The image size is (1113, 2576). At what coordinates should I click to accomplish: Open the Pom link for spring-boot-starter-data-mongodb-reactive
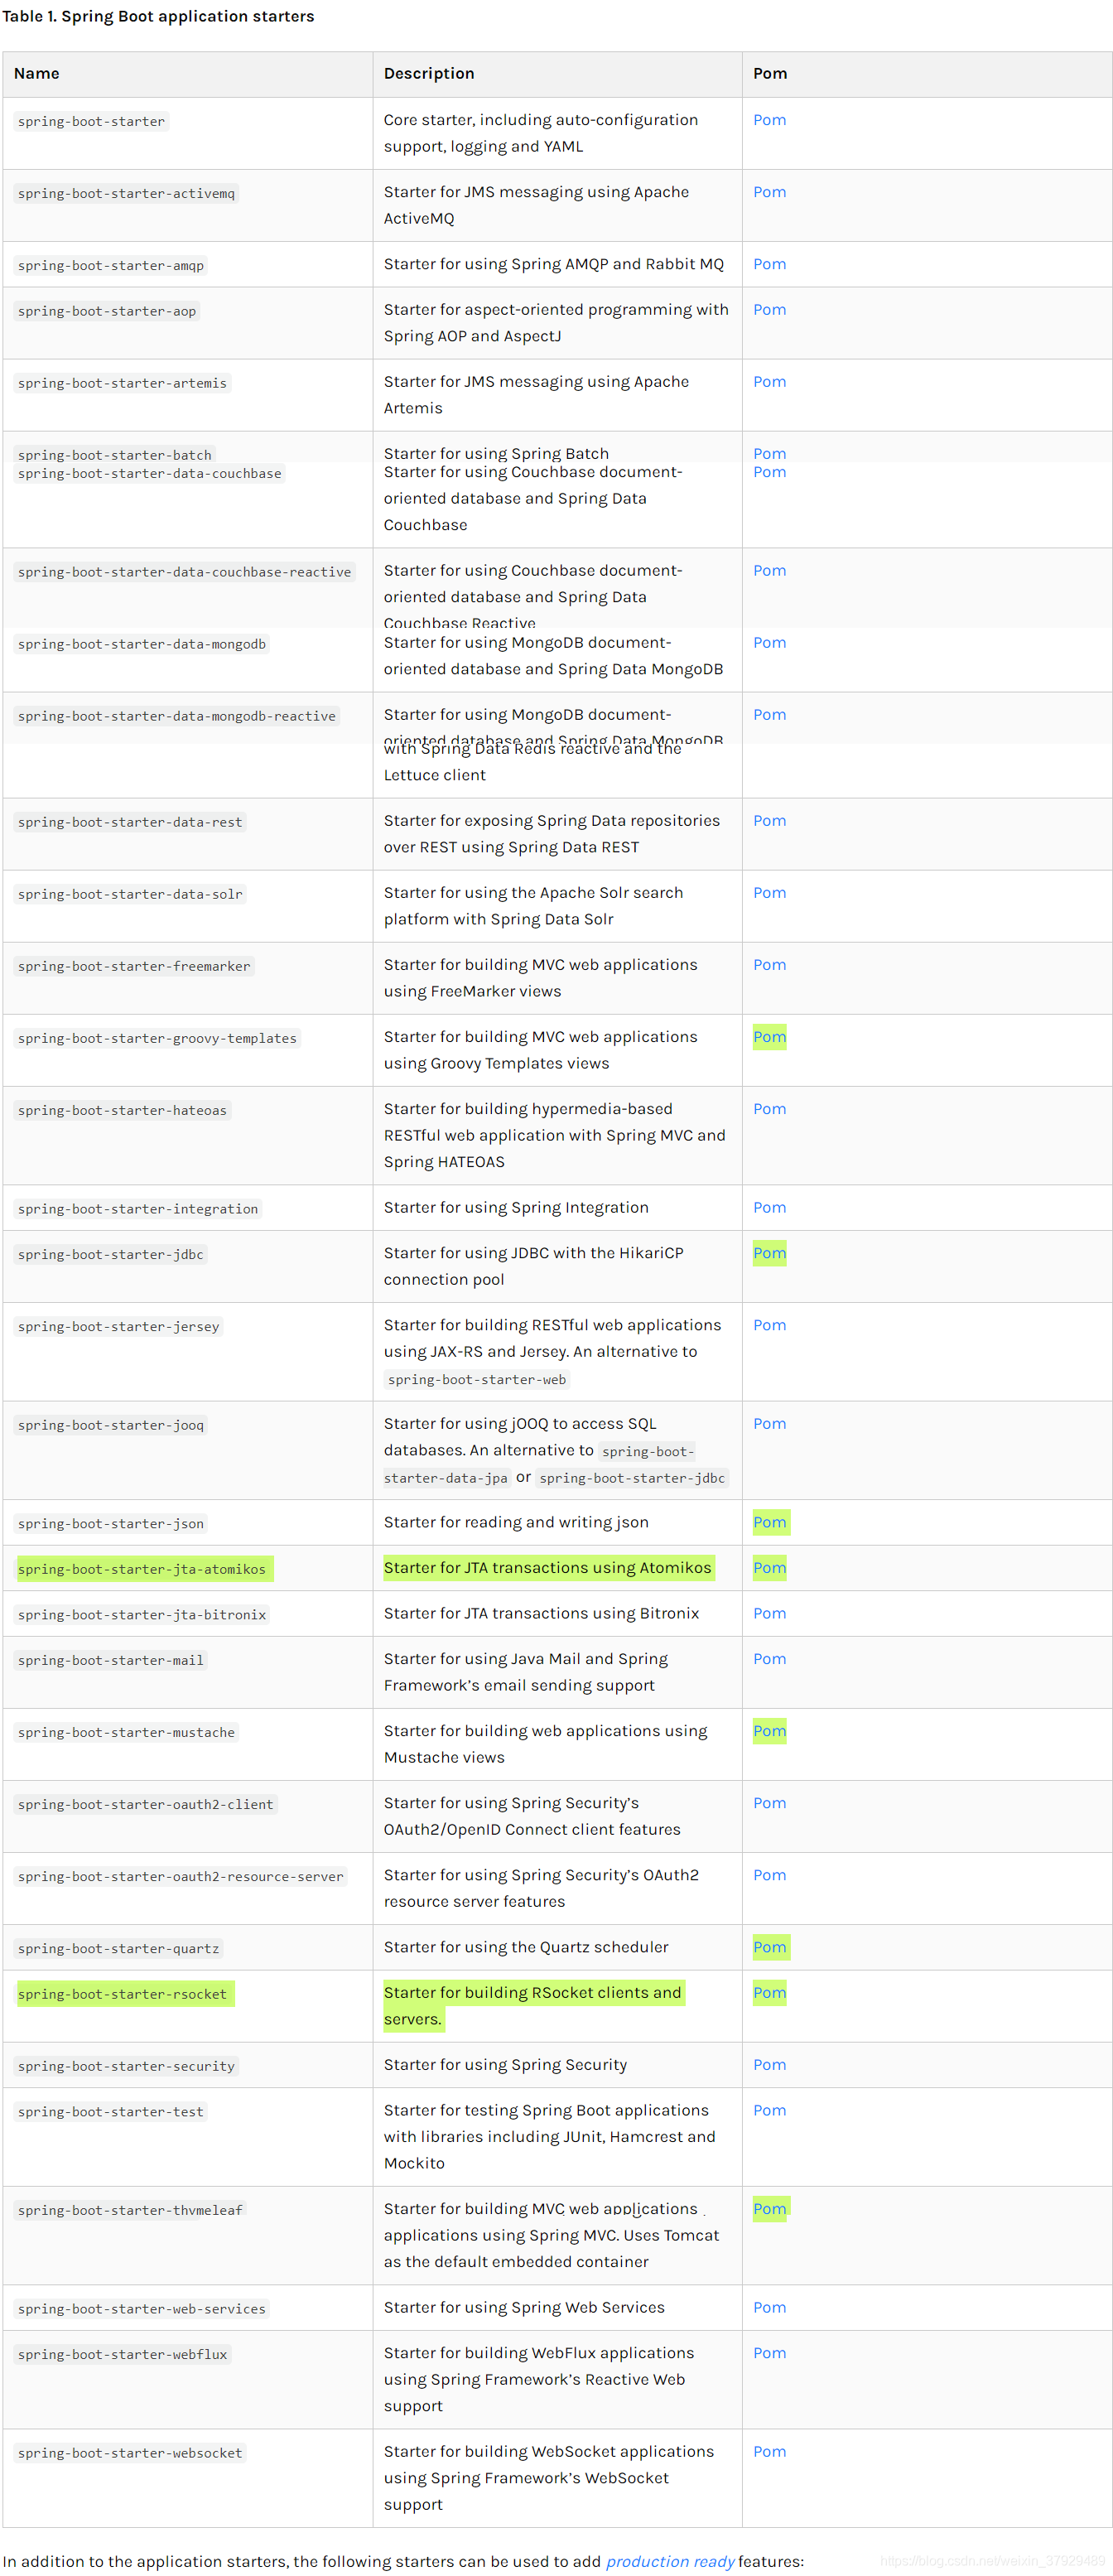pyautogui.click(x=769, y=715)
